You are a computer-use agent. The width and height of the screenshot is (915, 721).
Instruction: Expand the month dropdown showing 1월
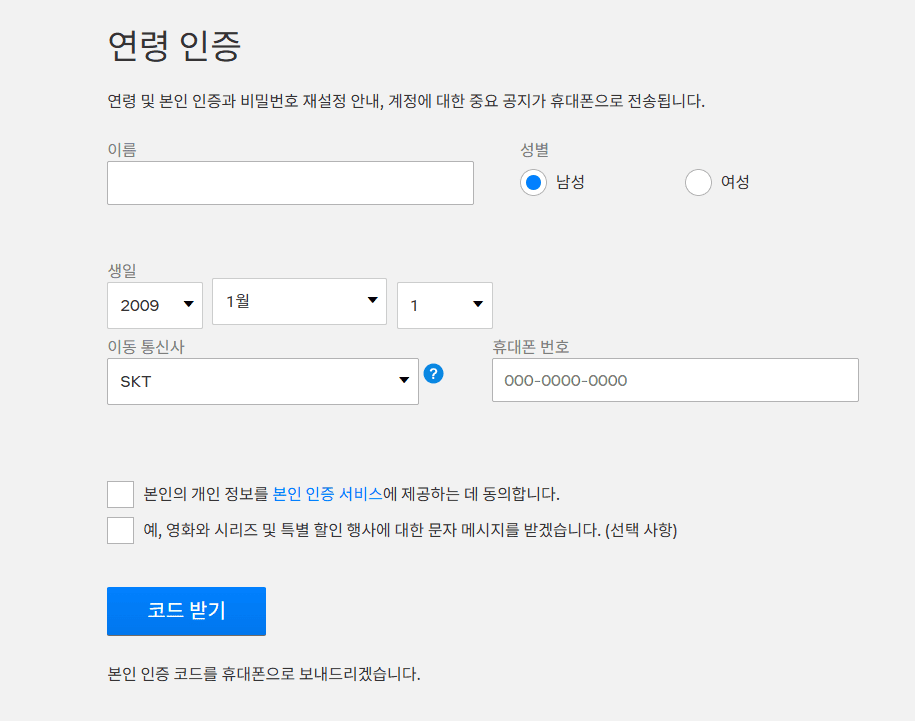[299, 301]
